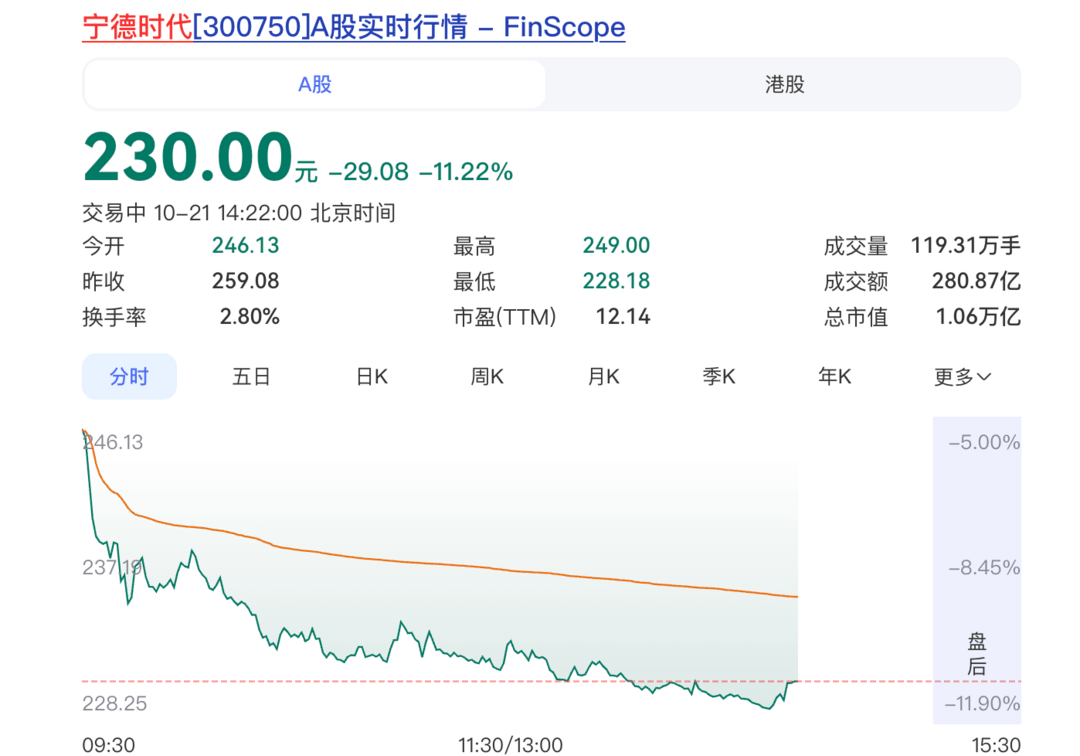The width and height of the screenshot is (1080, 756).
Task: Click the 15:30 time axis label
Action: 996,745
